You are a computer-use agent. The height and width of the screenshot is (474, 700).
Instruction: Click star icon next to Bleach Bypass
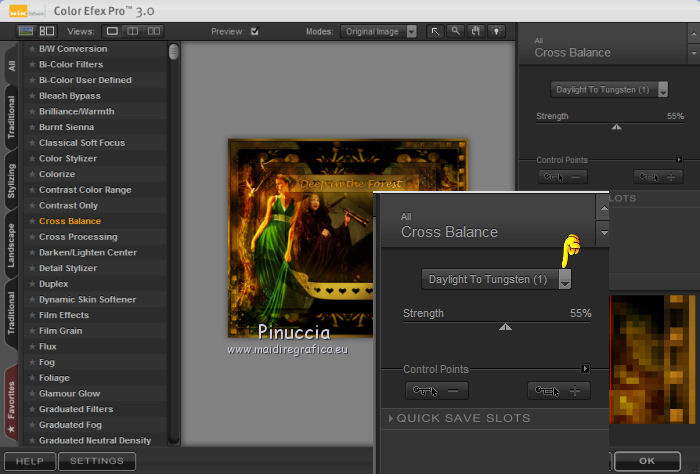point(32,96)
